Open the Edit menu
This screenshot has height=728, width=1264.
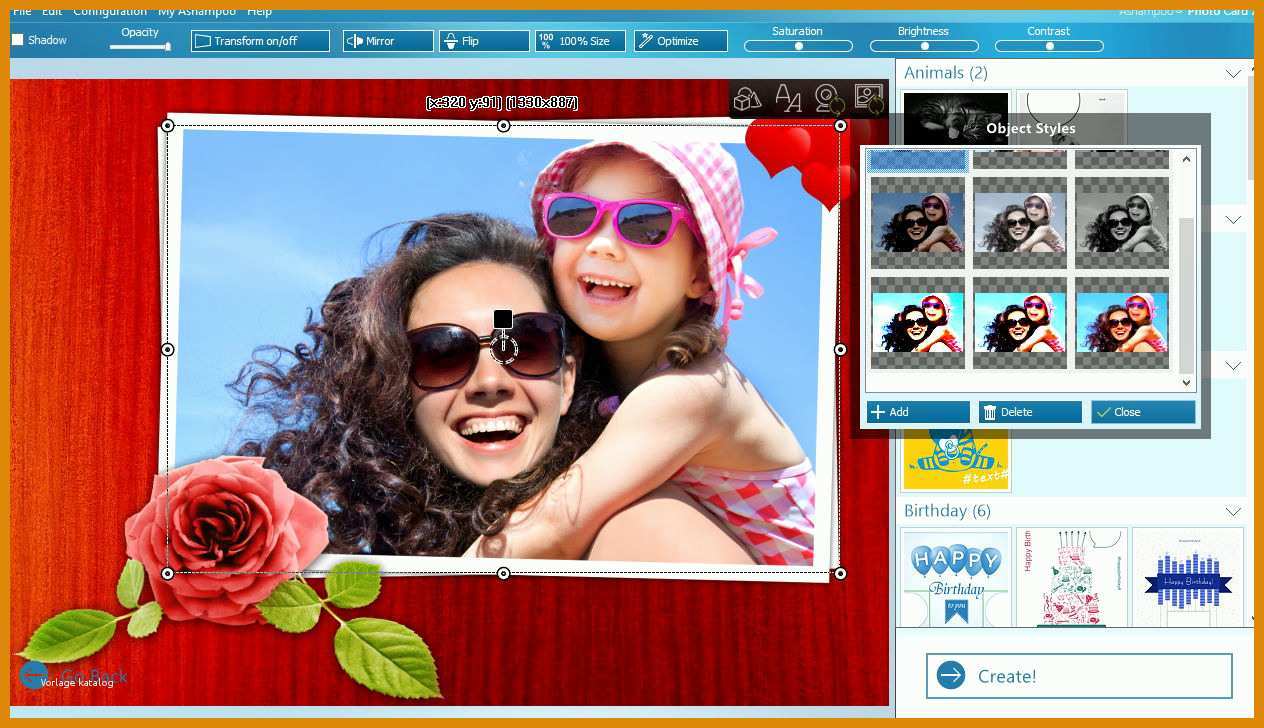[52, 11]
